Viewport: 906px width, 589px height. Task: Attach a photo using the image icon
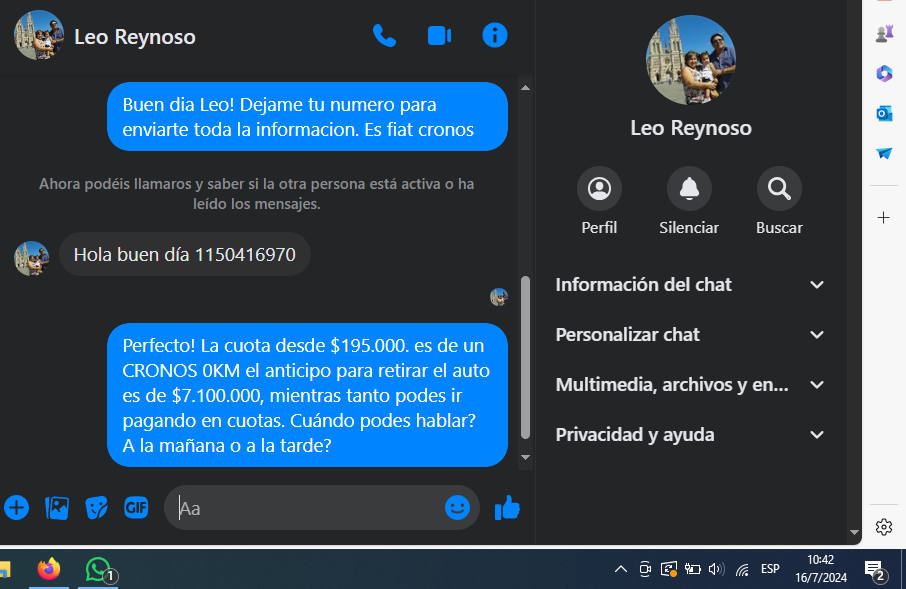pyautogui.click(x=57, y=508)
